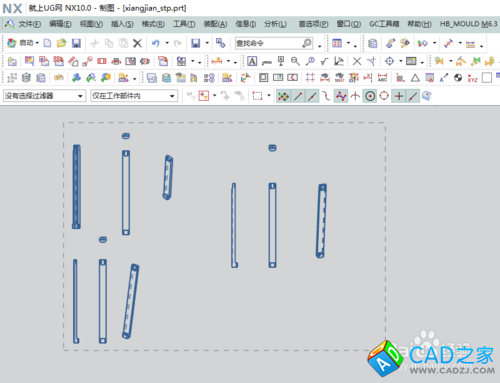Image resolution: width=500 pixels, height=383 pixels.
Task: Toggle the Mid Point snap
Action: (312, 96)
